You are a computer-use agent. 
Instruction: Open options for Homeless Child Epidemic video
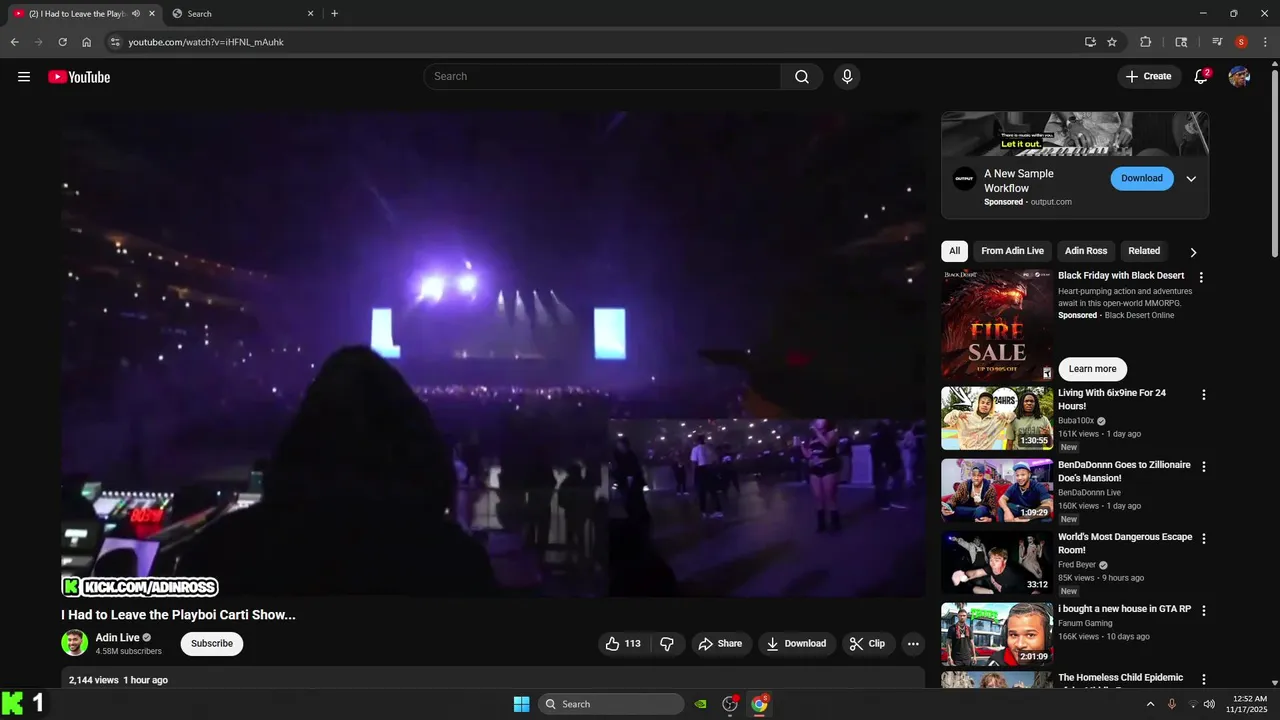tap(1203, 680)
